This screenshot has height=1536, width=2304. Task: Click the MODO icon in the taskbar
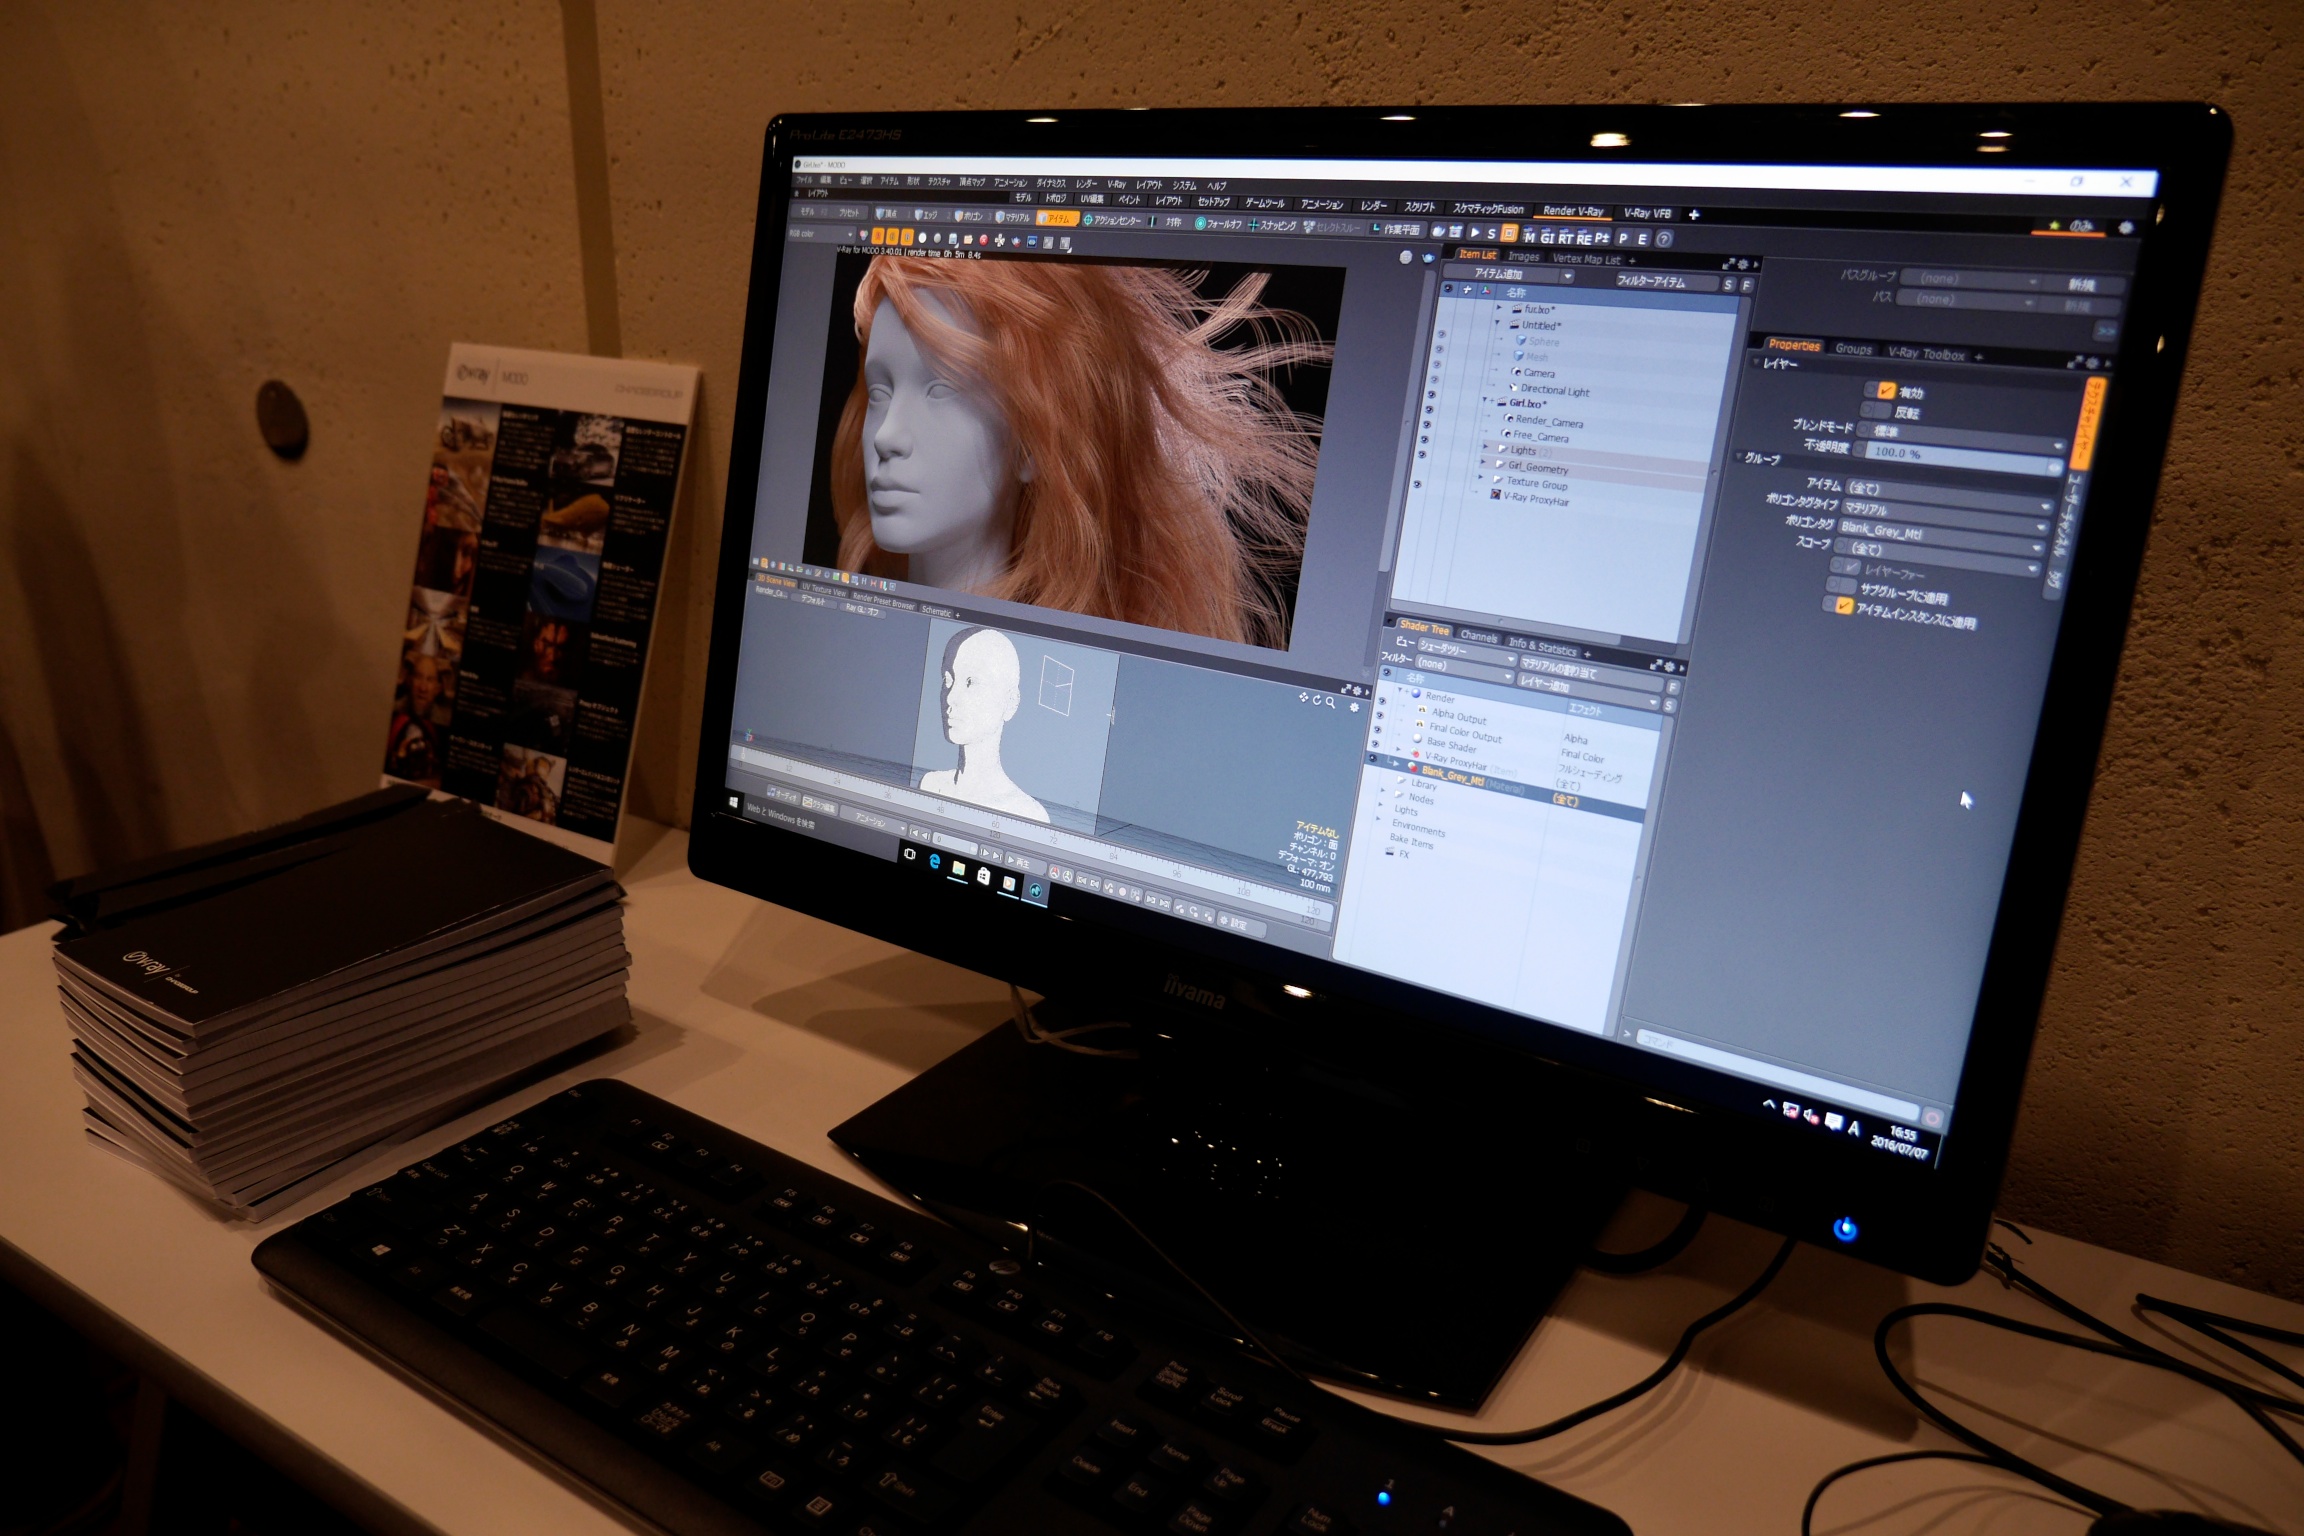coord(1035,890)
